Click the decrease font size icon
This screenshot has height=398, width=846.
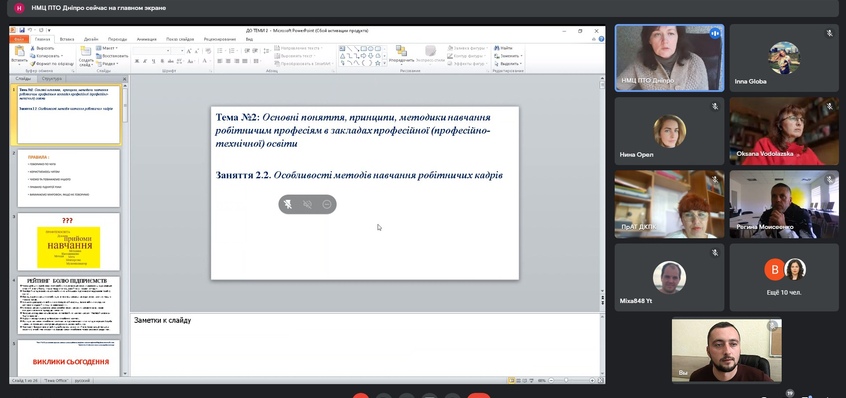[x=197, y=51]
